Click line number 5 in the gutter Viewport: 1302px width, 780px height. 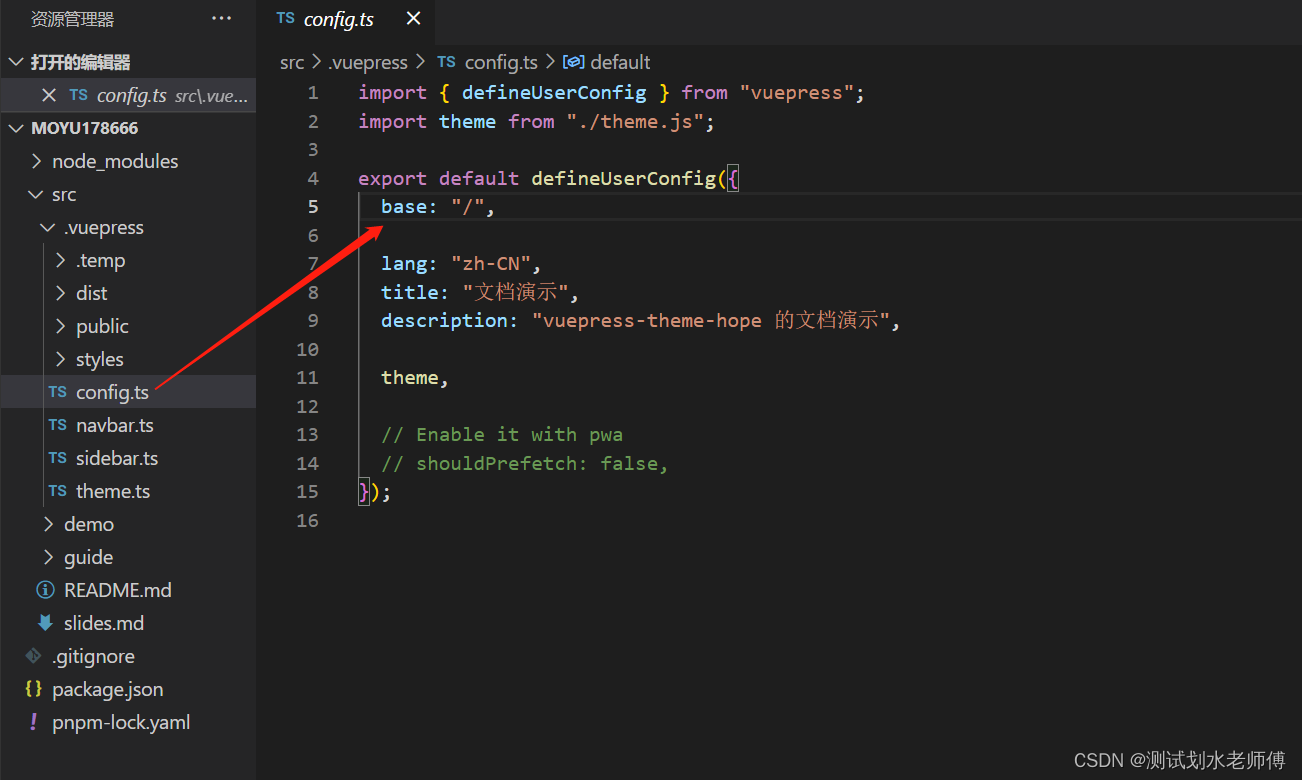(313, 207)
